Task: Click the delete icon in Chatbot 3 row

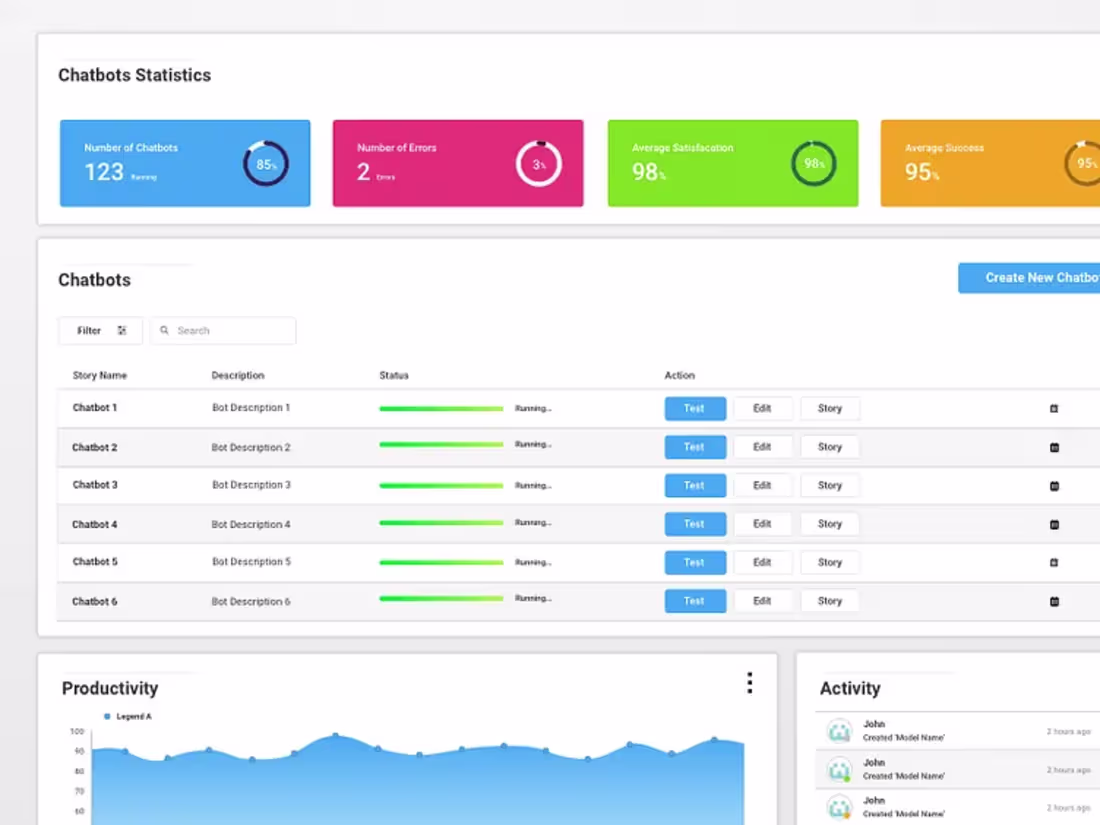Action: click(x=1054, y=486)
